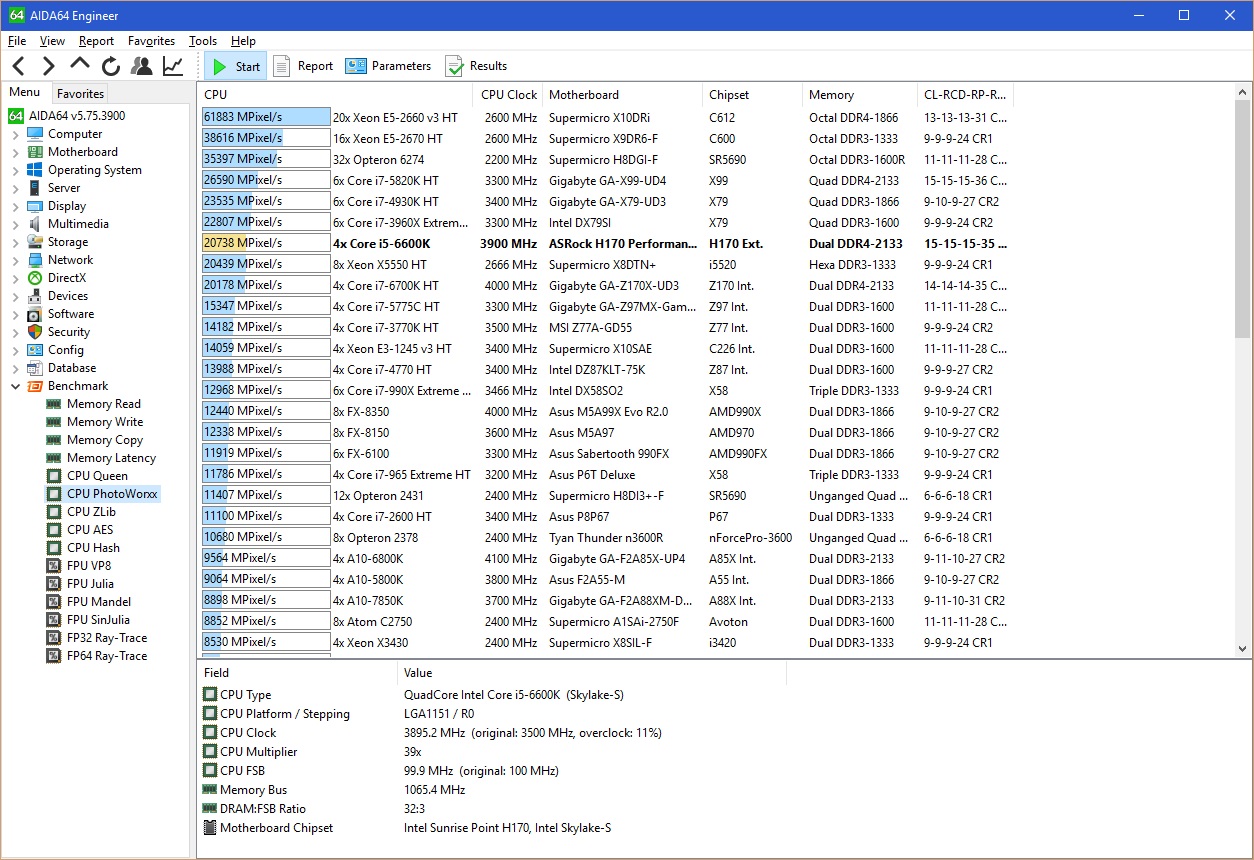
Task: Click the Operating System Windows icon
Action: [x=35, y=170]
